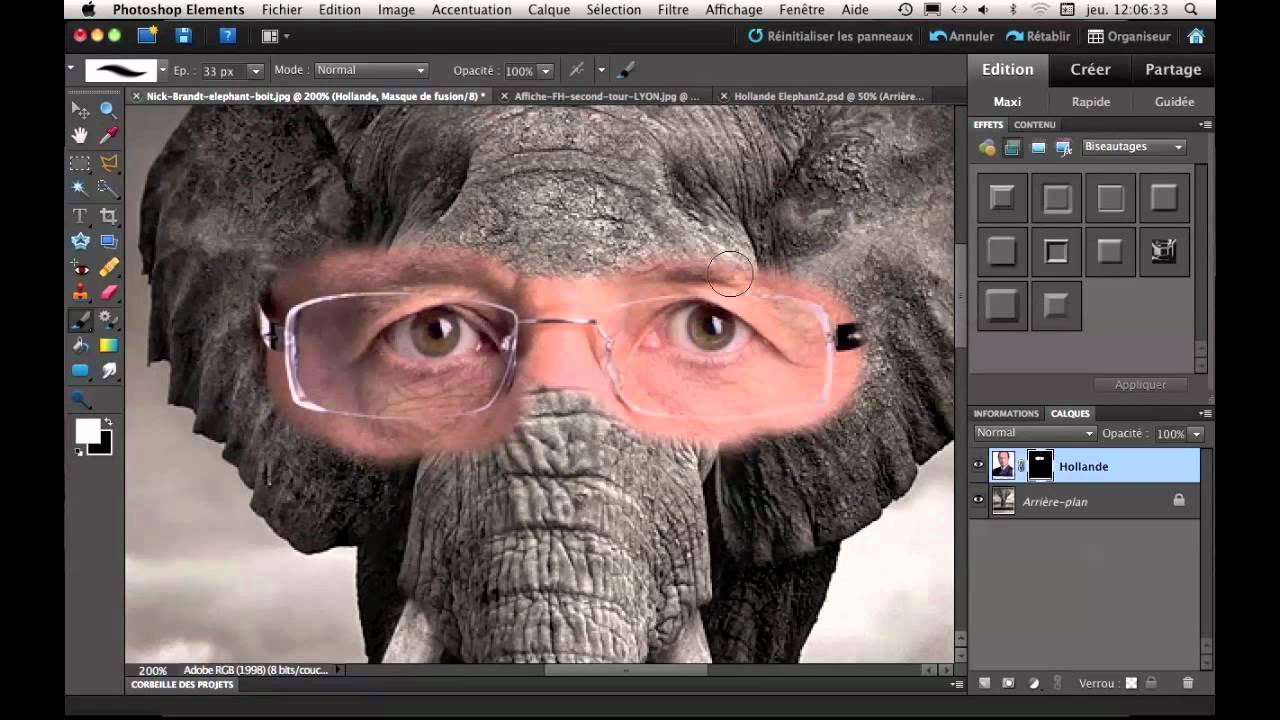The image size is (1280, 720).
Task: Select the Sponge tool
Action: (x=80, y=400)
